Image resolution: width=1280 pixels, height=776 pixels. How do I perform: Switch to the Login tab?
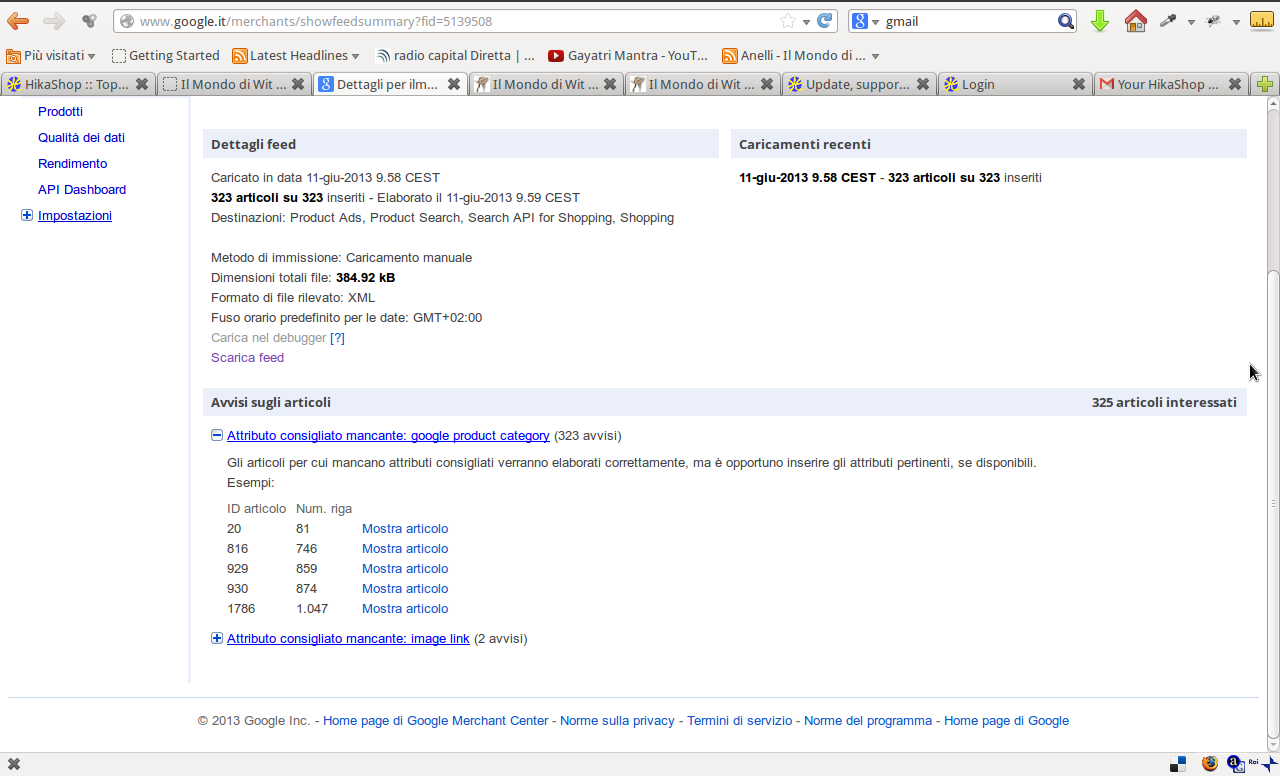[x=1014, y=85]
